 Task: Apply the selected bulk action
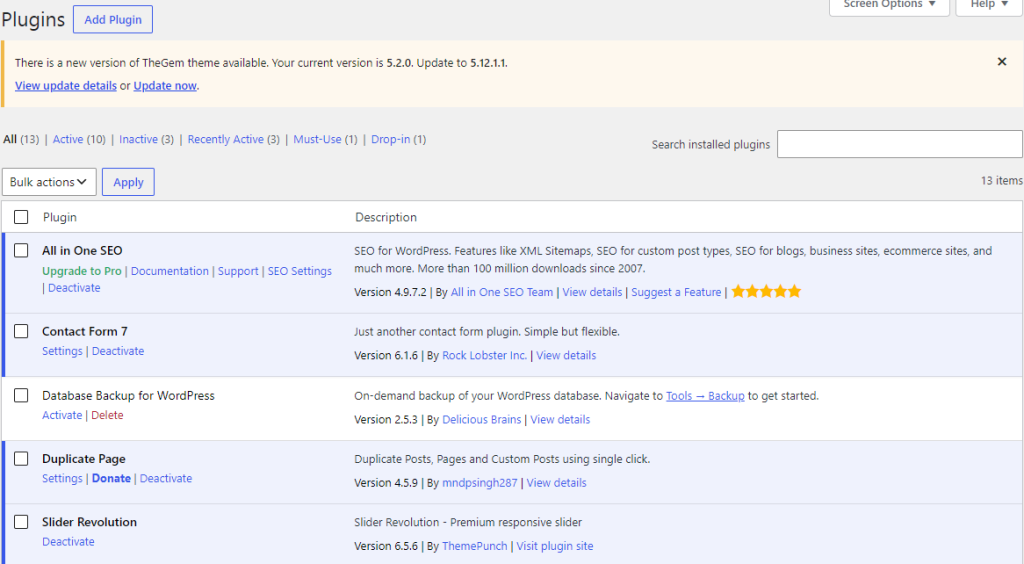pos(128,182)
